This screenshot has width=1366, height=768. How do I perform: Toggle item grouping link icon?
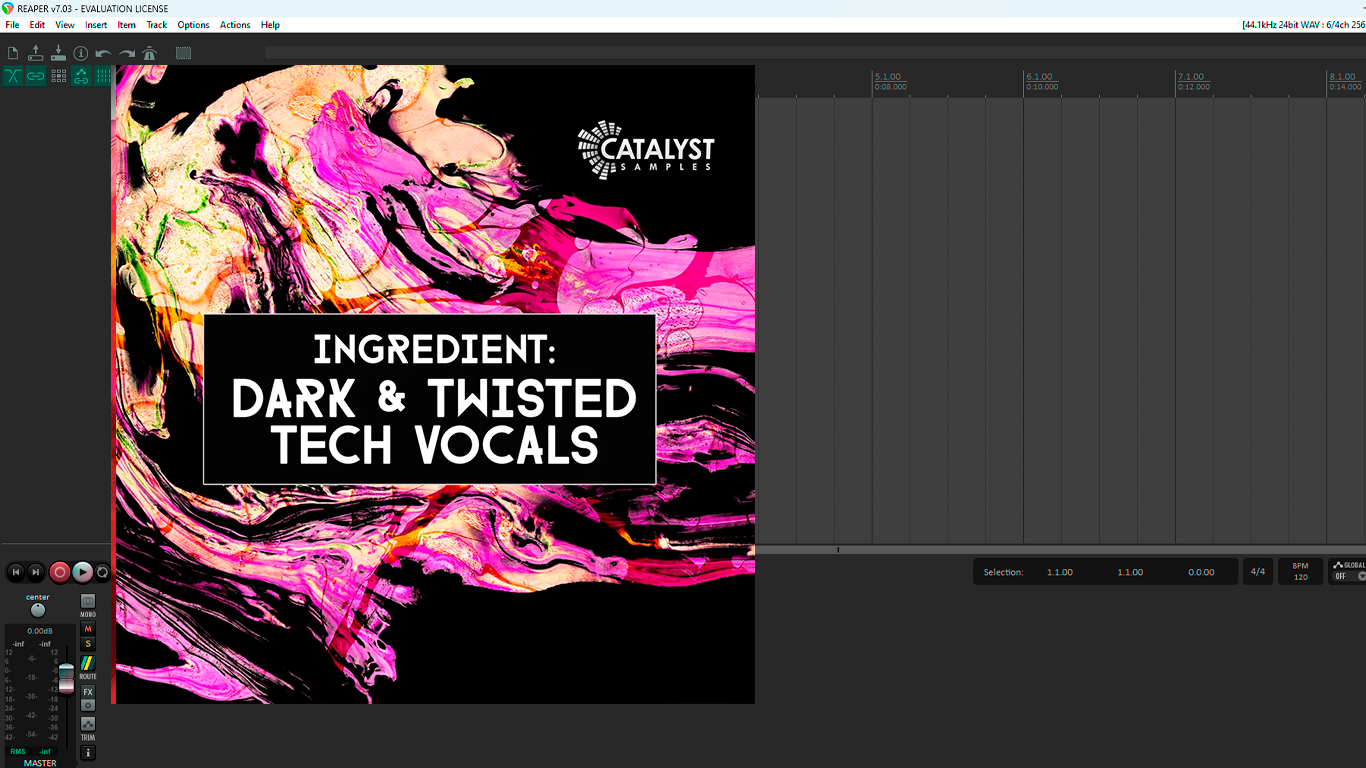pyautogui.click(x=36, y=76)
